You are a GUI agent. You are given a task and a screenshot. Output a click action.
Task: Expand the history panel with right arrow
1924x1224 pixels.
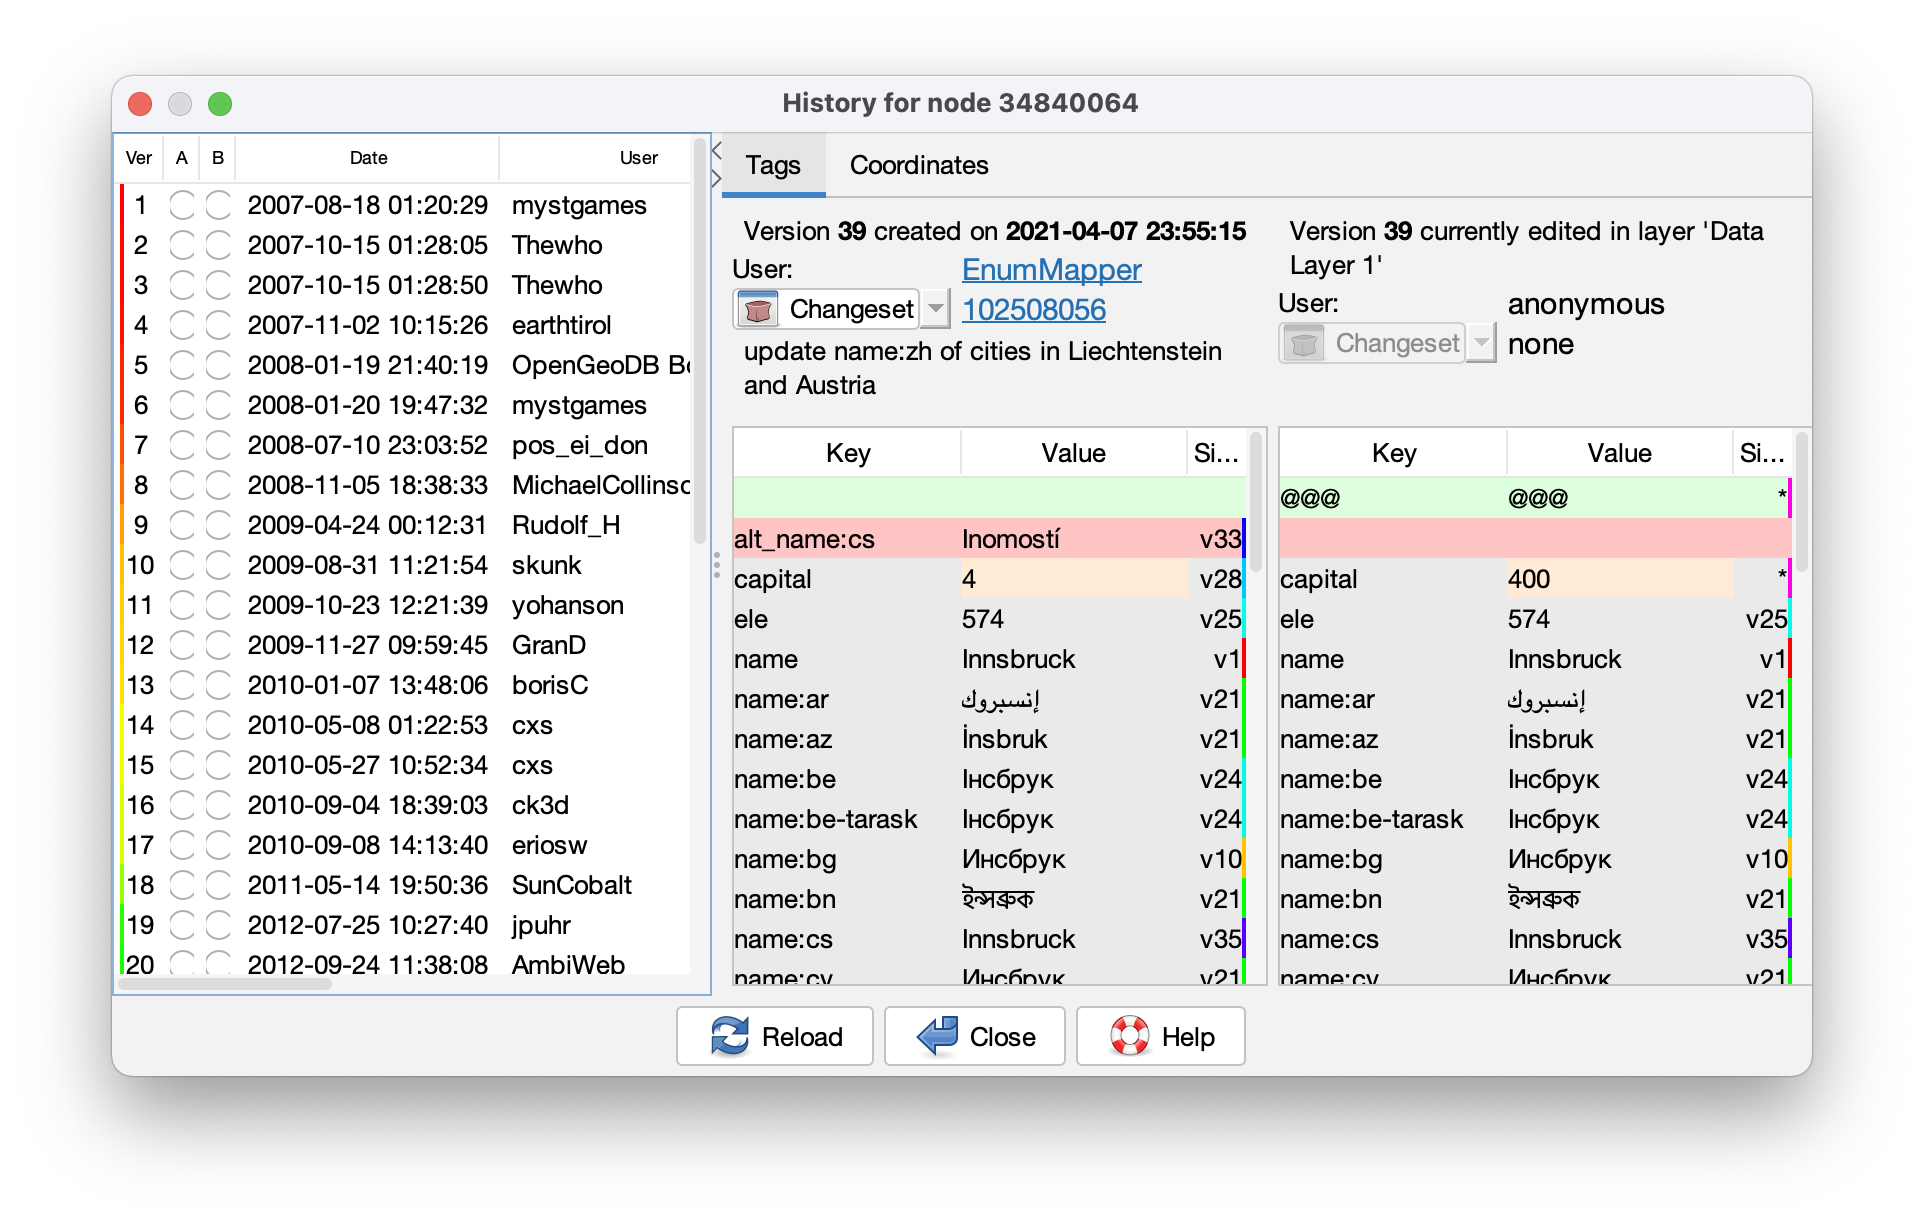(717, 179)
